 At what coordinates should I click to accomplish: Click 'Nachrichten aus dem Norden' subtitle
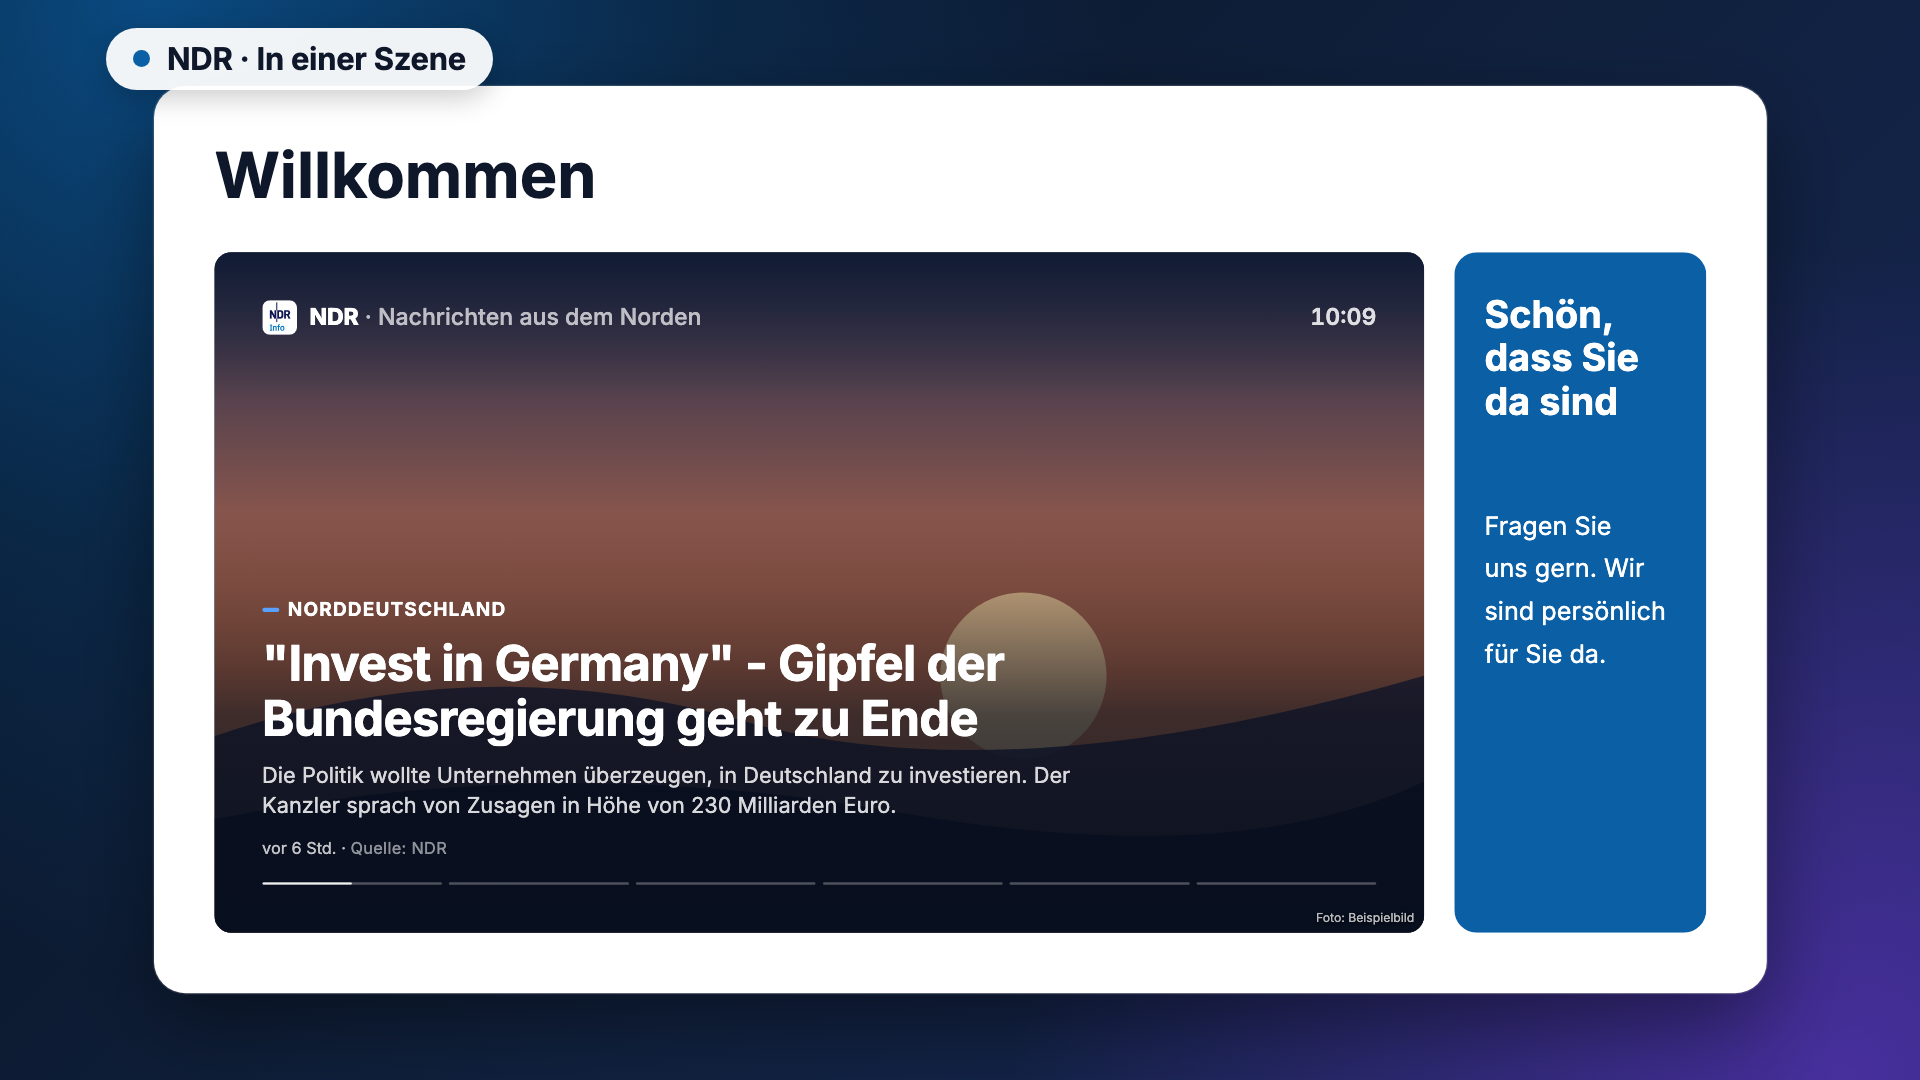pyautogui.click(x=539, y=317)
